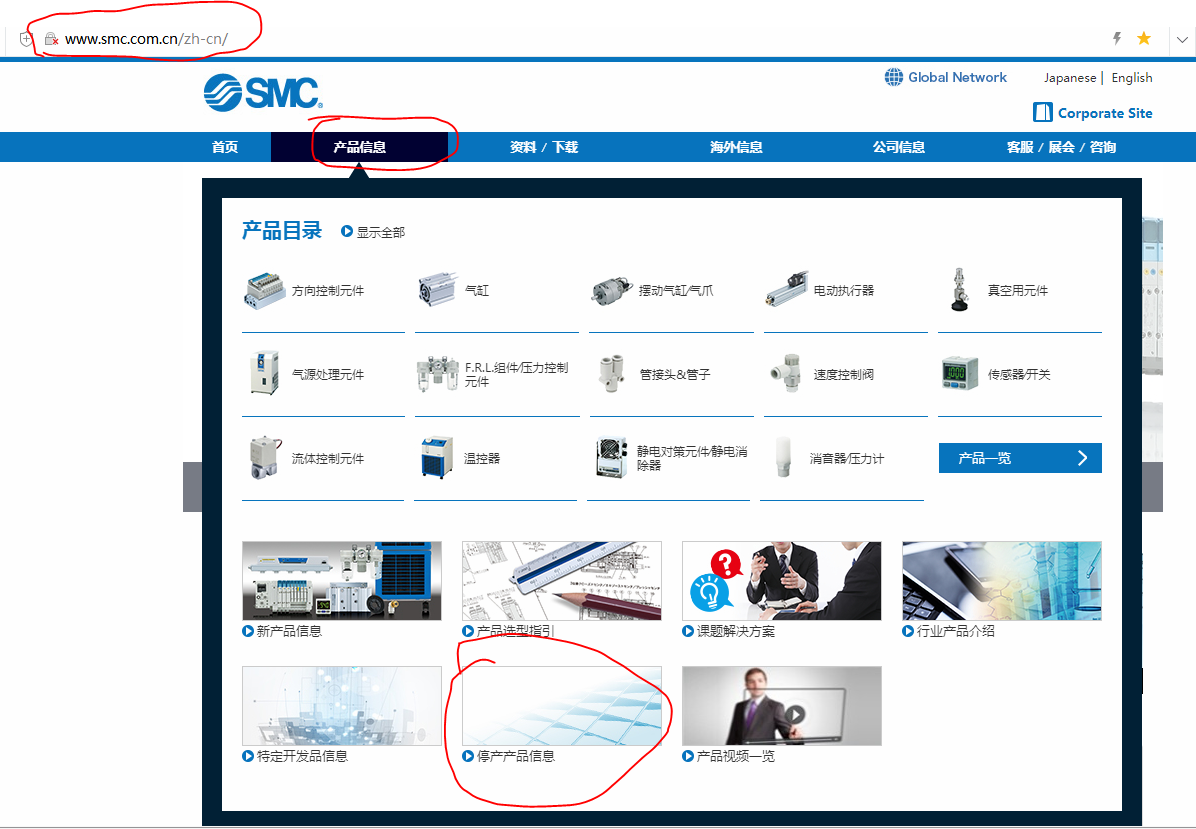Open the 方向控制元件 category icon
This screenshot has height=829, width=1196.
264,289
